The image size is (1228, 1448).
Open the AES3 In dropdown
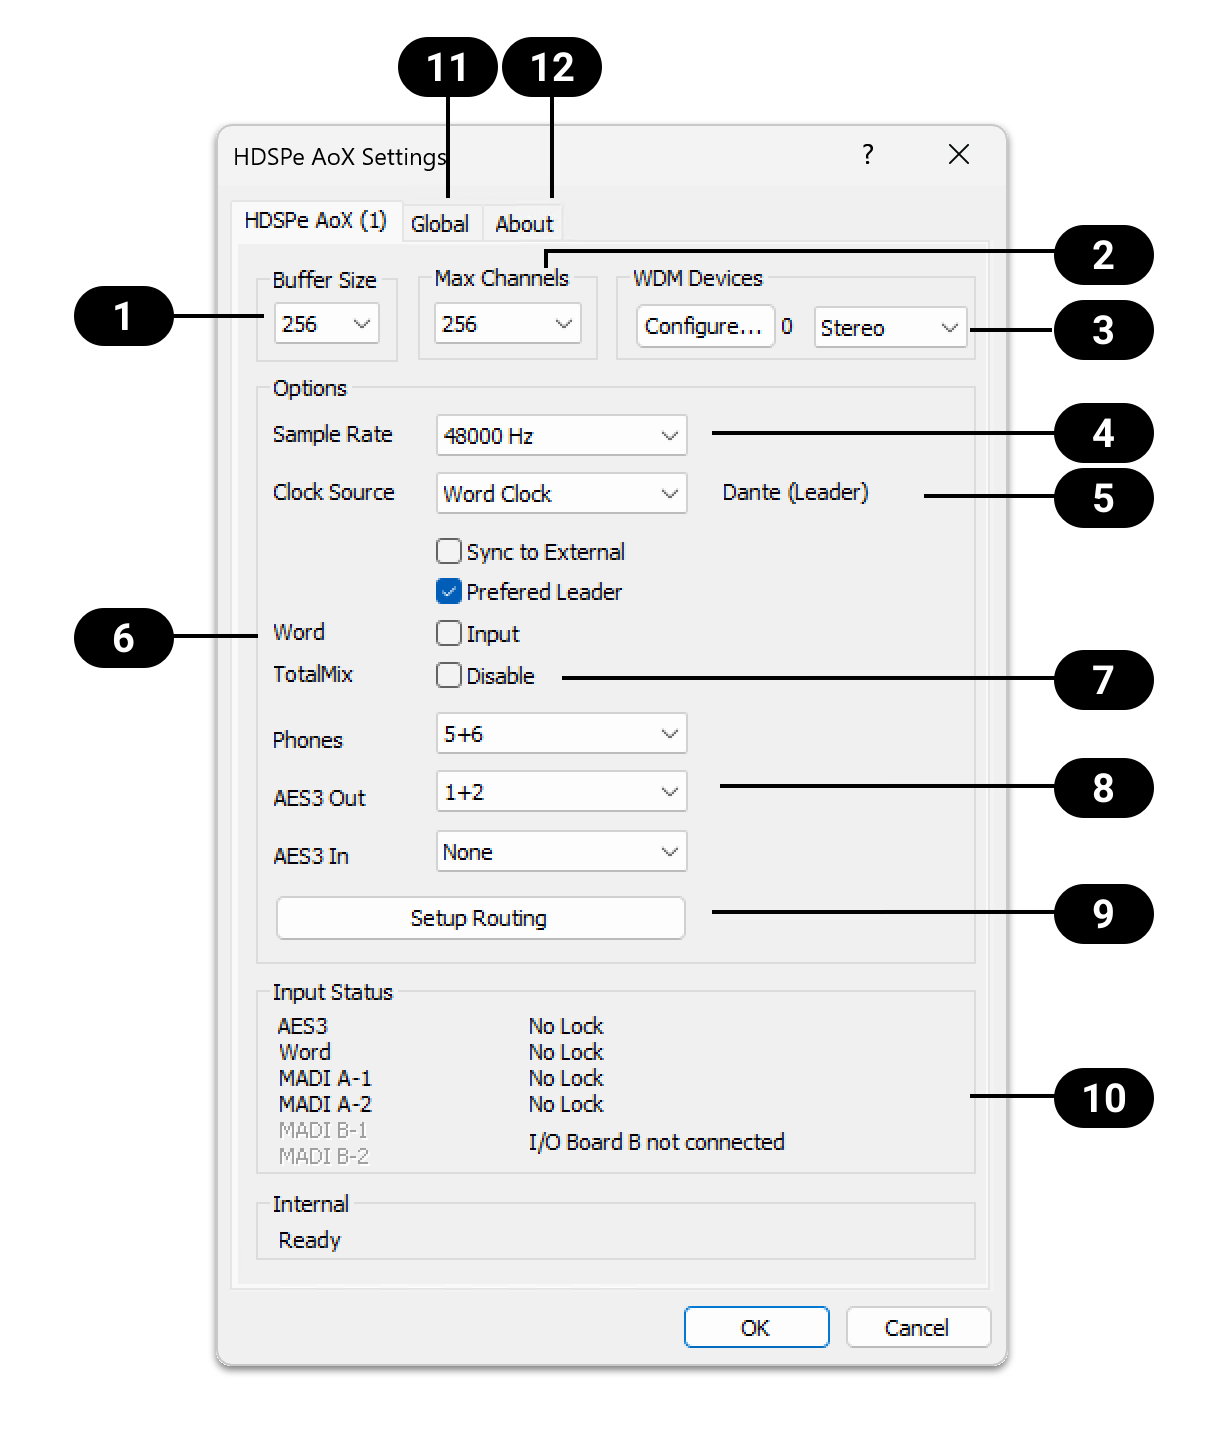pyautogui.click(x=561, y=852)
